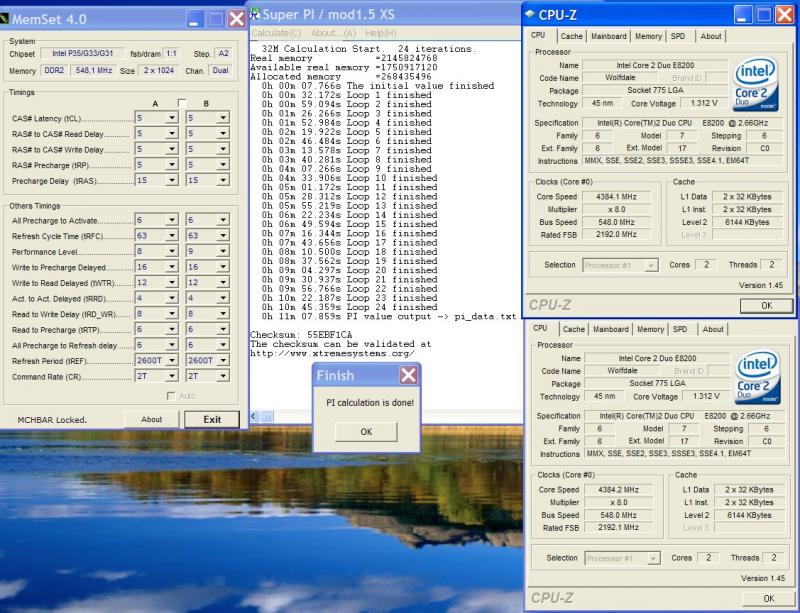Expand RAS# to CAS# Read Delay column A dropdown
The width and height of the screenshot is (800, 613).
pyautogui.click(x=172, y=134)
